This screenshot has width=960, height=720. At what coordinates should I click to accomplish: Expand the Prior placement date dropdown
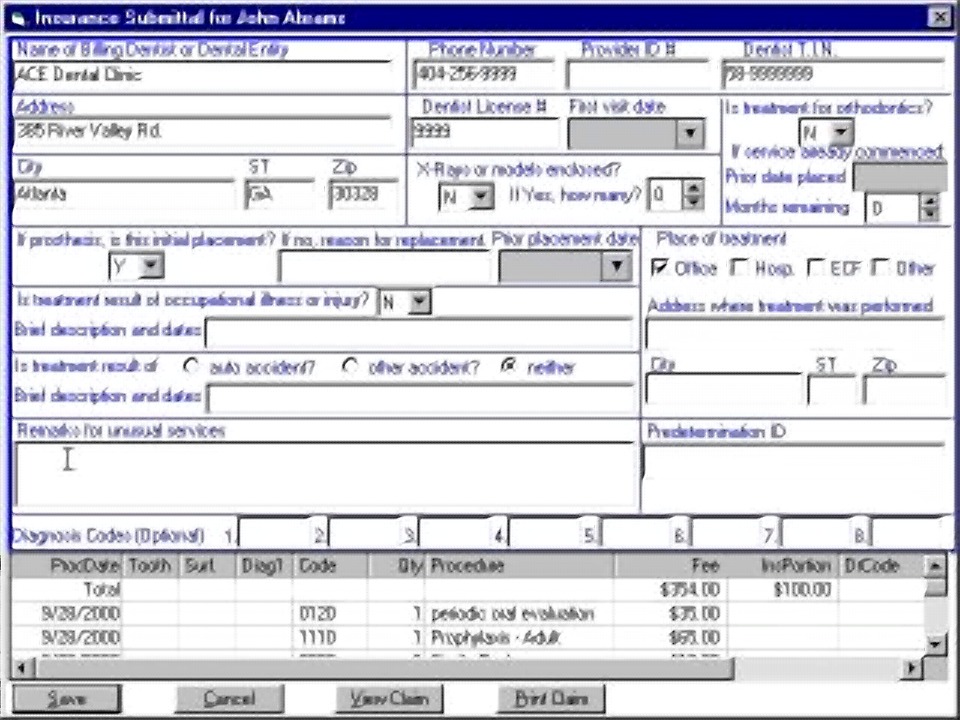(x=617, y=266)
